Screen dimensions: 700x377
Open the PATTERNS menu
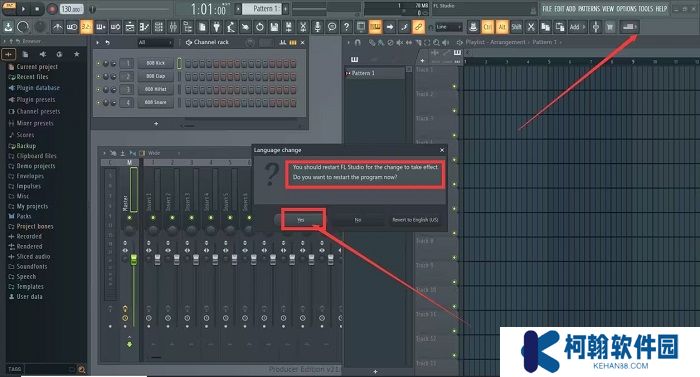[x=588, y=8]
